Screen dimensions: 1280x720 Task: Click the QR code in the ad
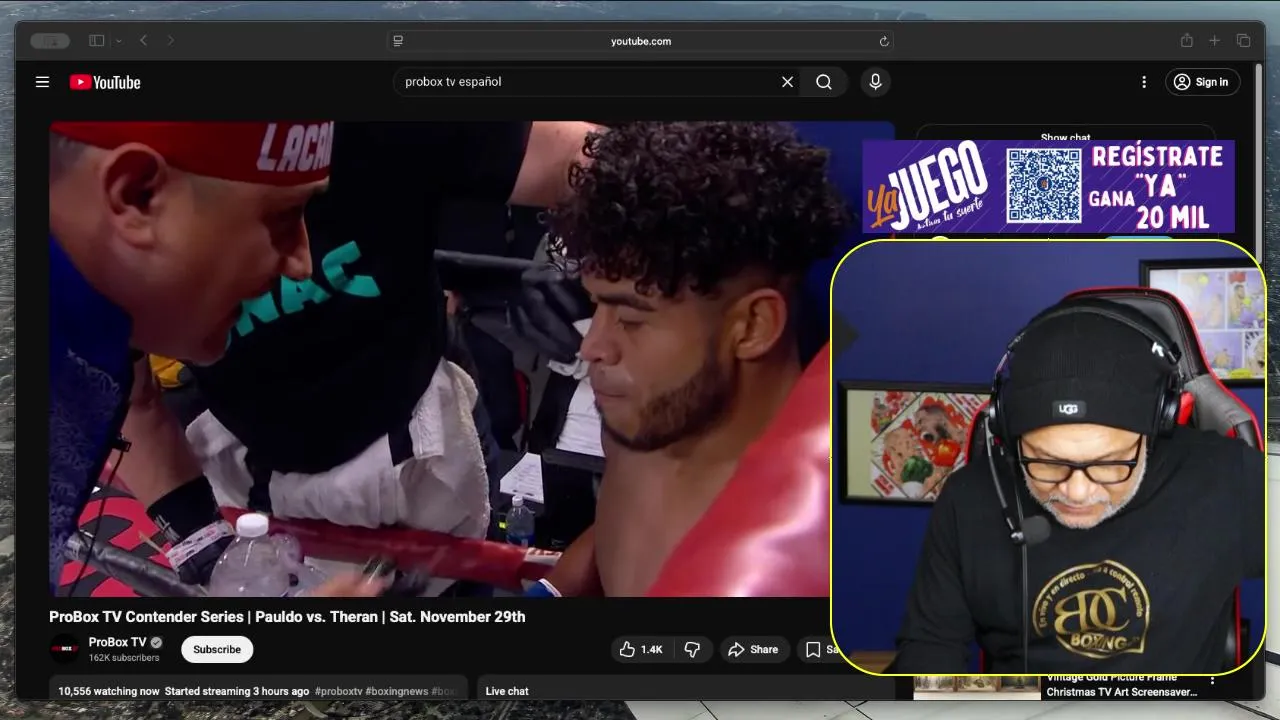1043,185
